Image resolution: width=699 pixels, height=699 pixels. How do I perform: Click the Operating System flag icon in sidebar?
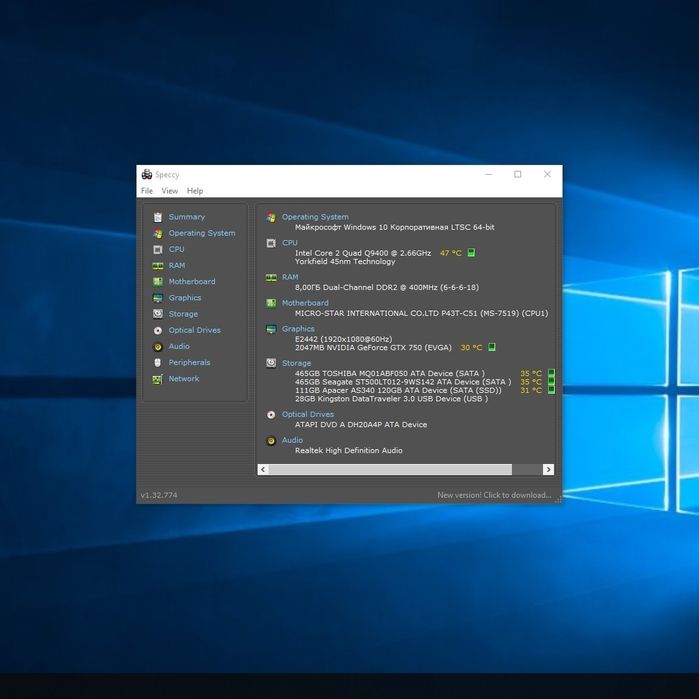point(158,233)
